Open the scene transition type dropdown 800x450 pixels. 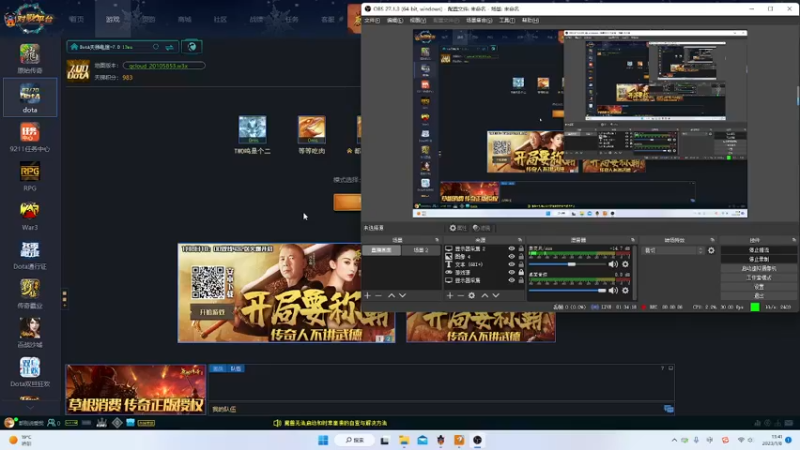pos(673,251)
